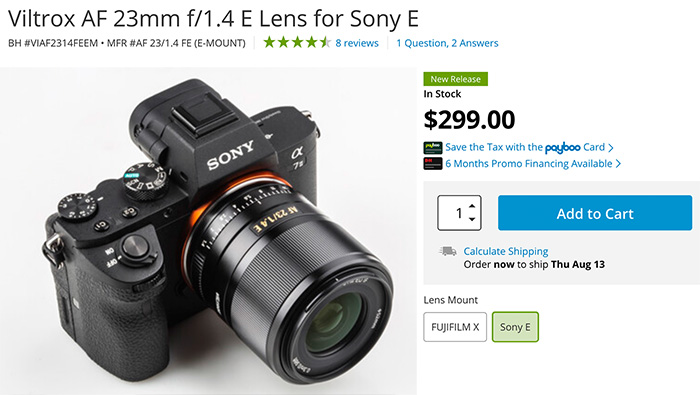Click the Payboo card icon

tap(433, 148)
